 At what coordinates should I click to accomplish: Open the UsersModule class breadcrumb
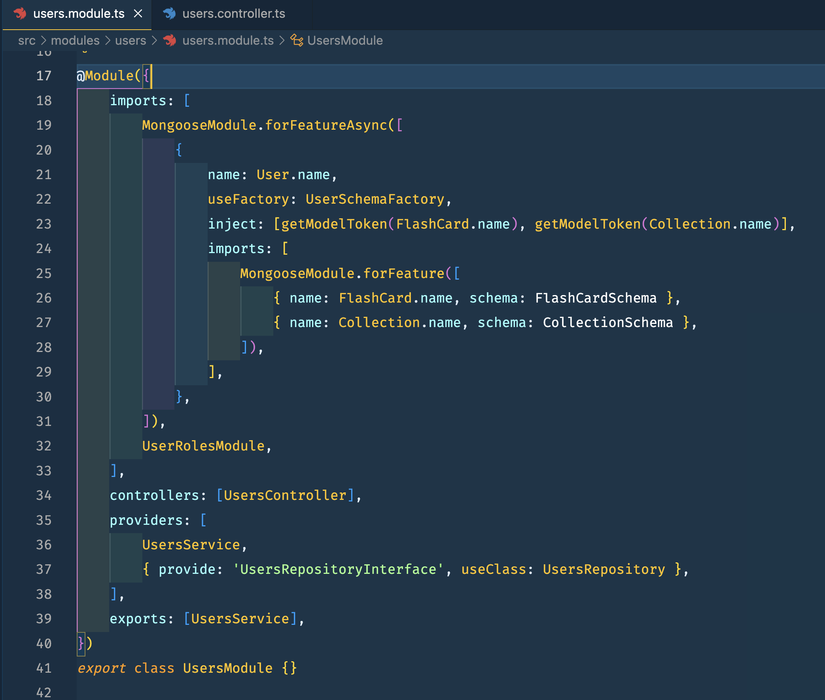pyautogui.click(x=345, y=41)
